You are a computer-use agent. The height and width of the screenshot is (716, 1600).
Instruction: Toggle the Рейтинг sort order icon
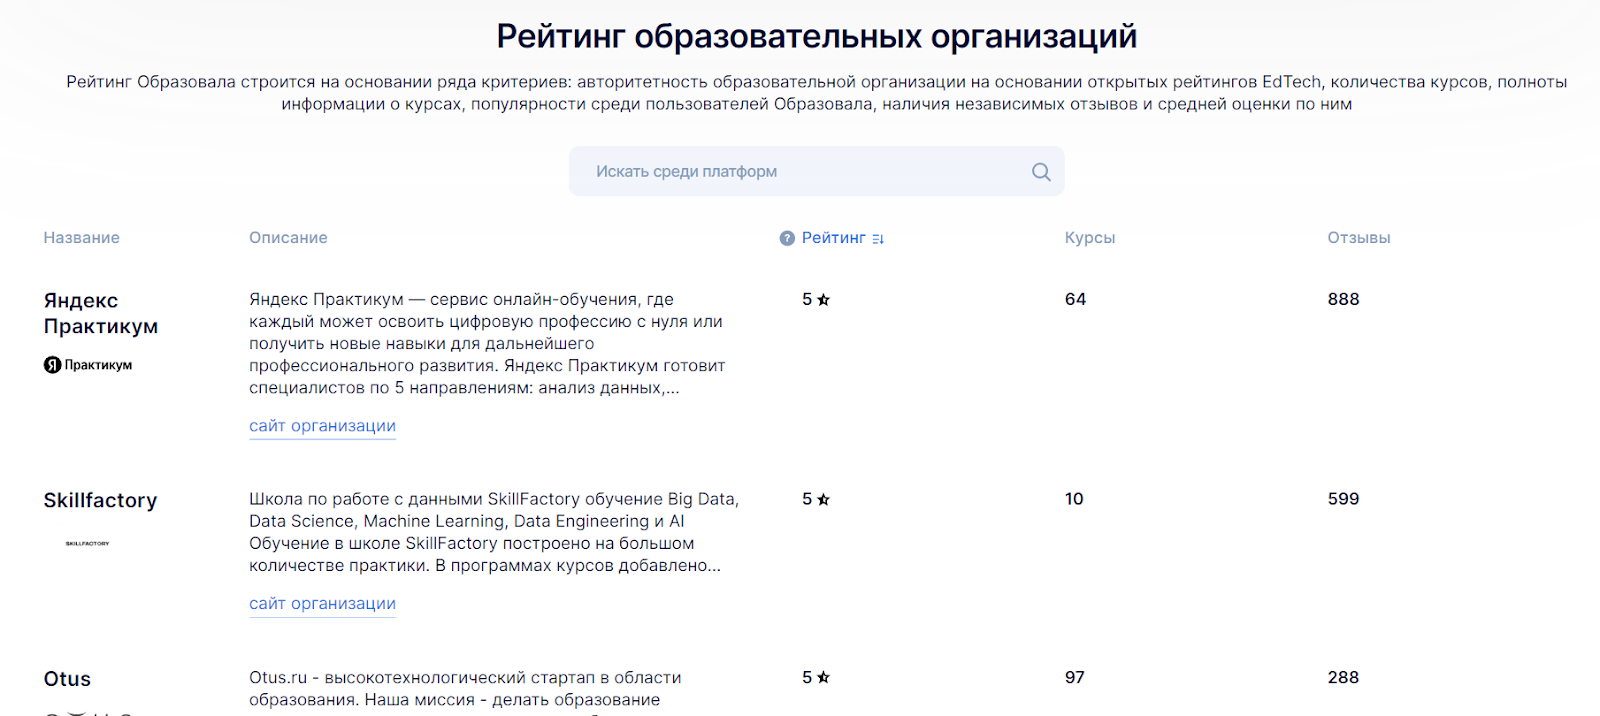tap(878, 239)
